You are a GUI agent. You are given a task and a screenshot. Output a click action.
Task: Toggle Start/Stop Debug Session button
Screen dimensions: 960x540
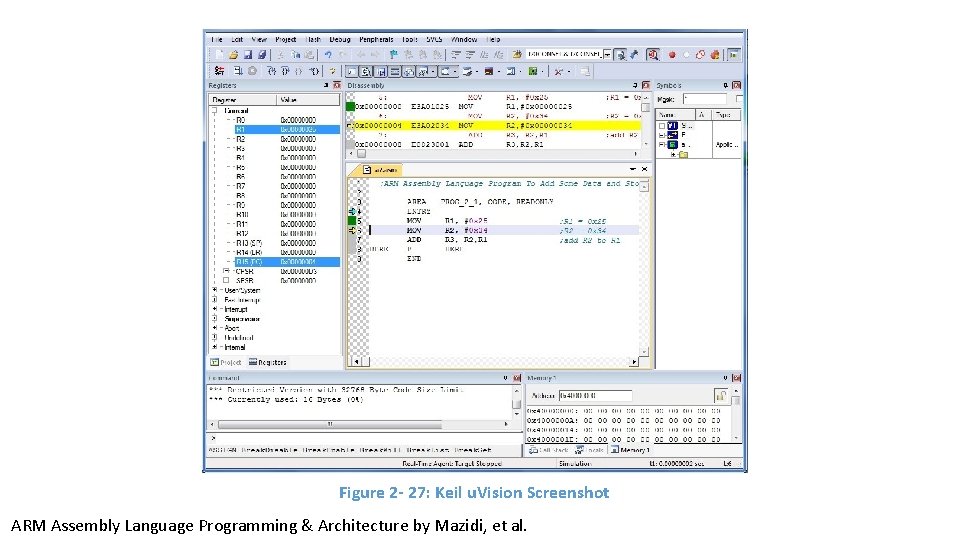pyautogui.click(x=653, y=54)
